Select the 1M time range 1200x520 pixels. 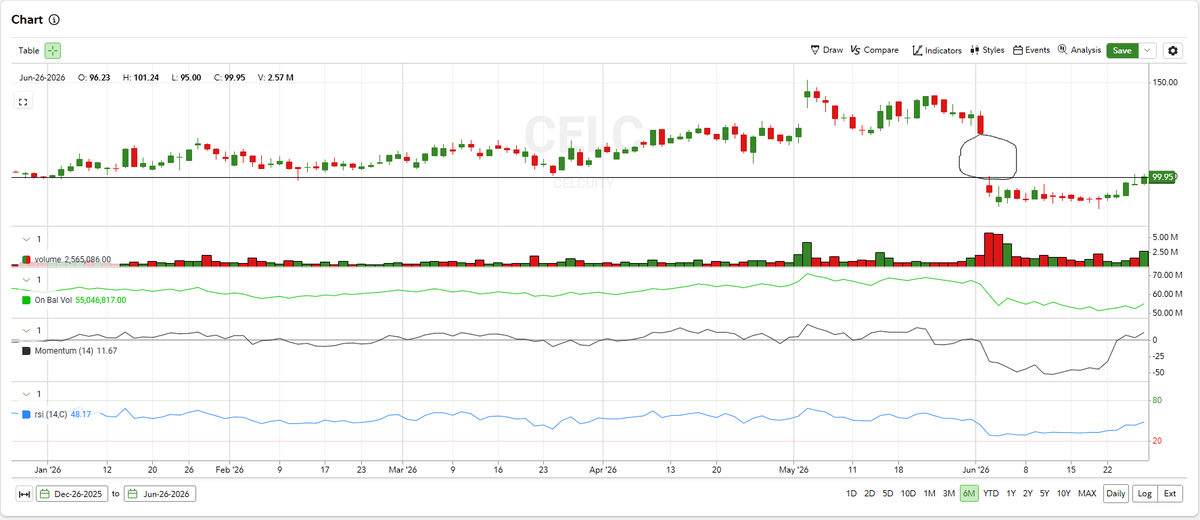(x=929, y=494)
